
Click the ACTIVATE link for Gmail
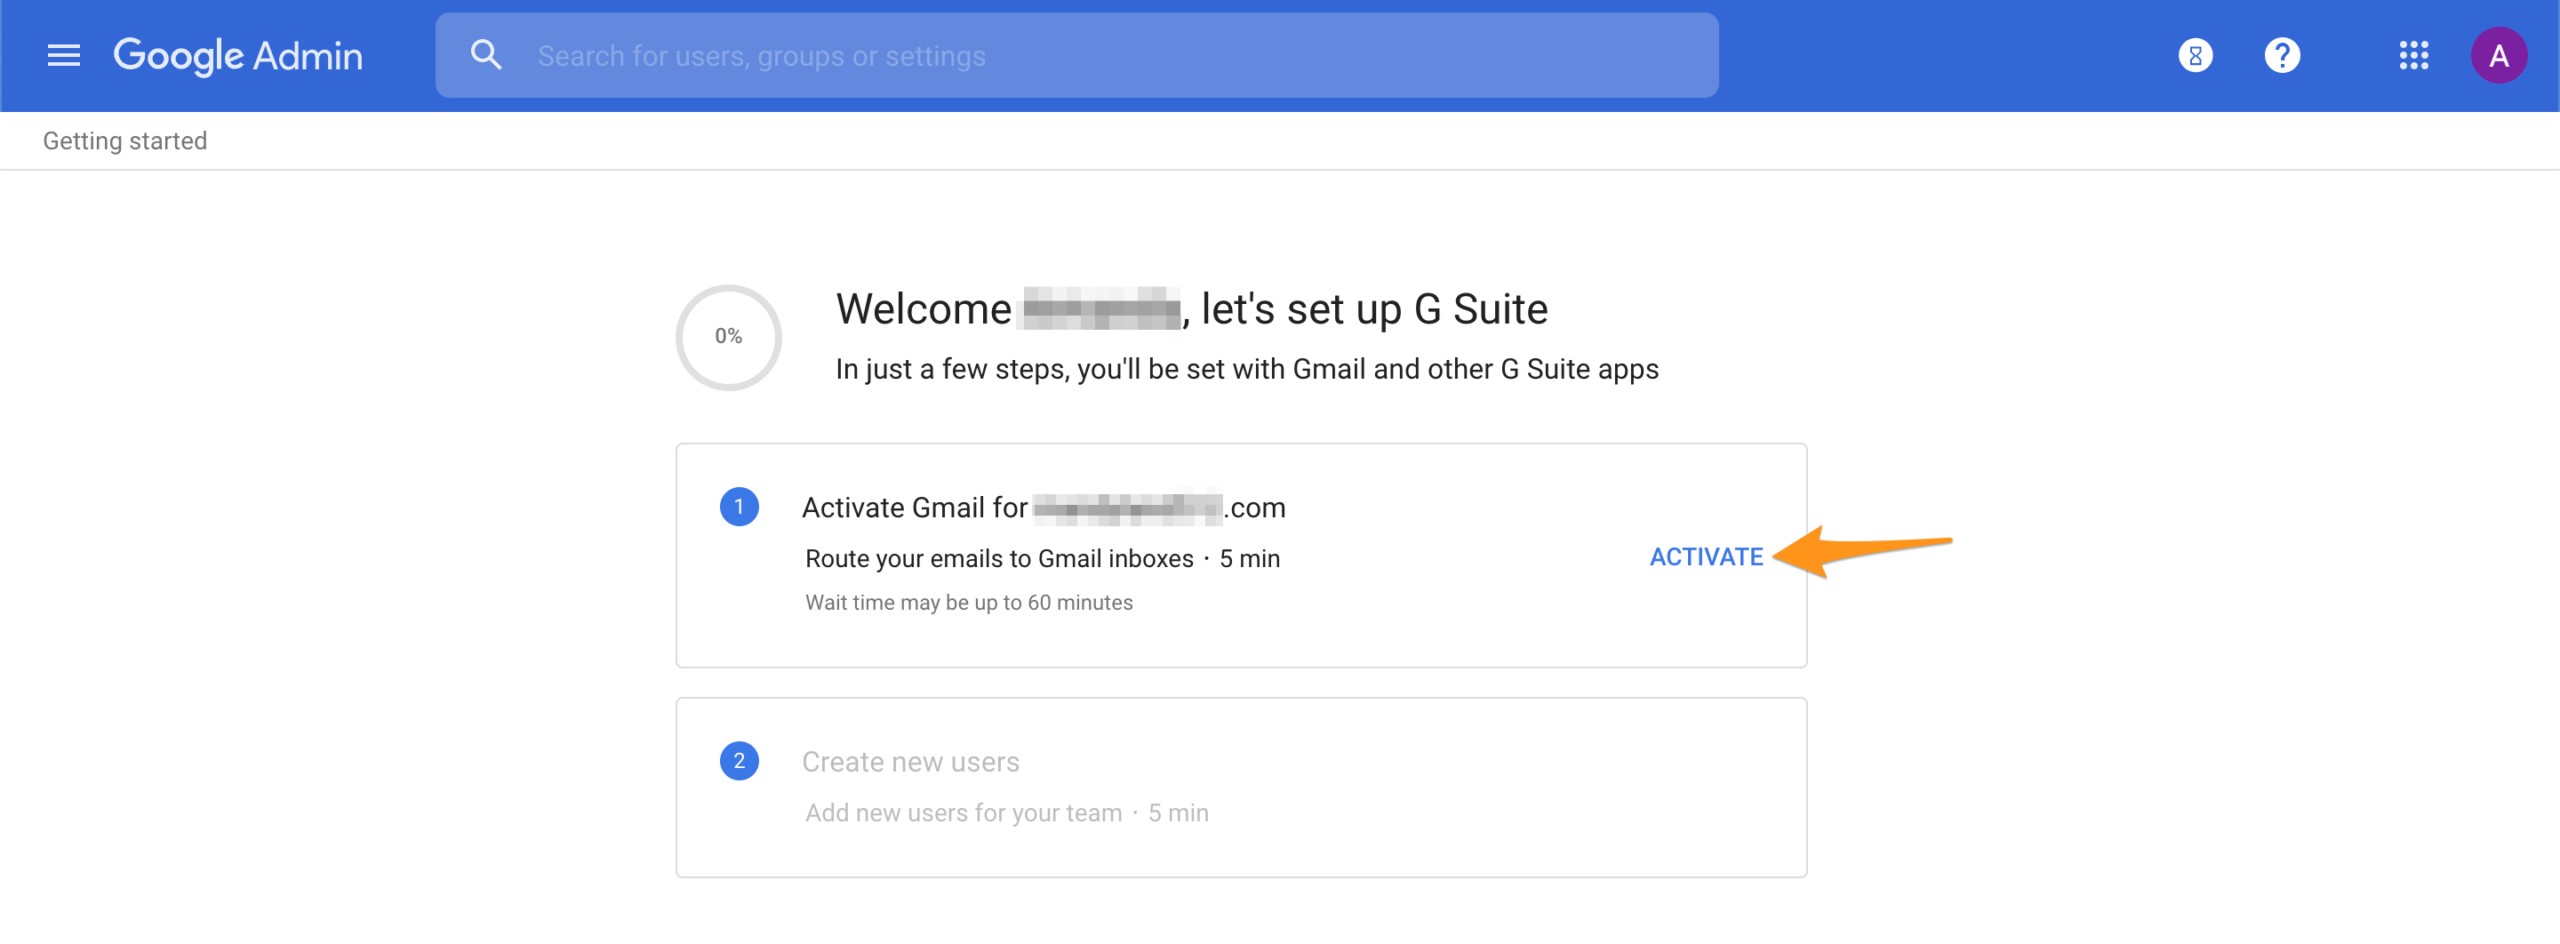1706,557
